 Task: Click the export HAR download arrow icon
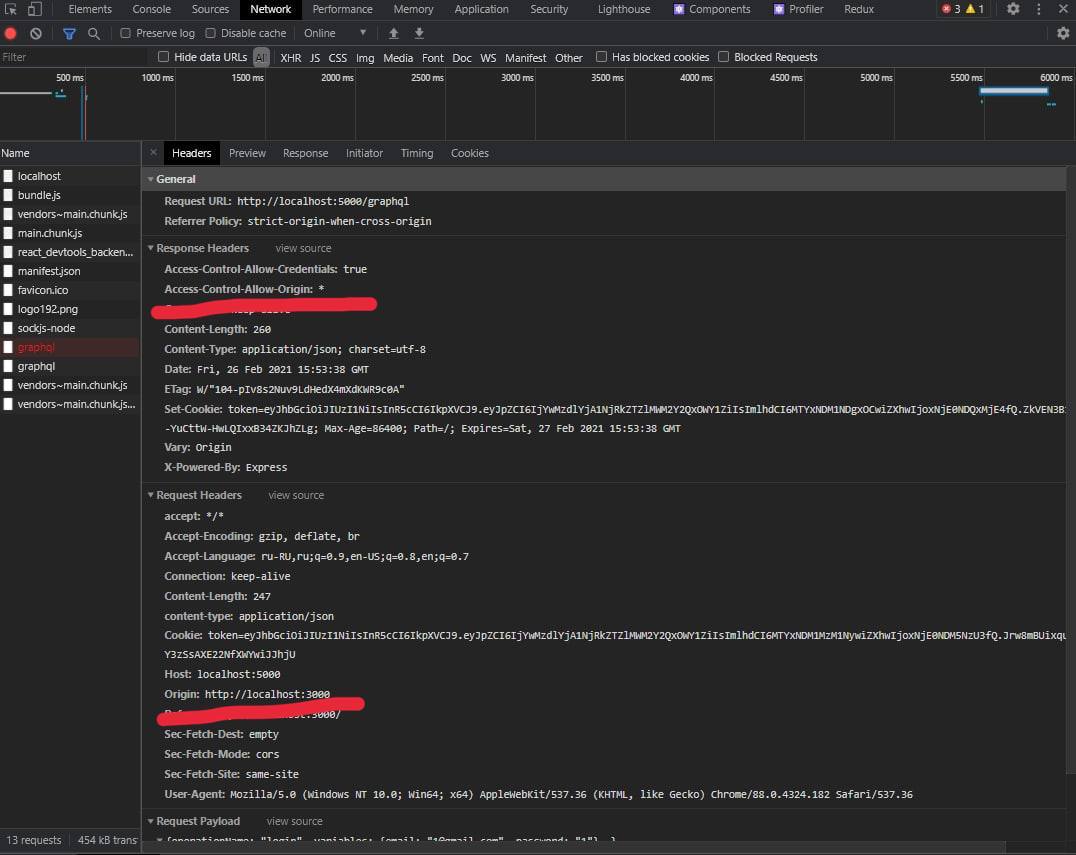coord(419,33)
